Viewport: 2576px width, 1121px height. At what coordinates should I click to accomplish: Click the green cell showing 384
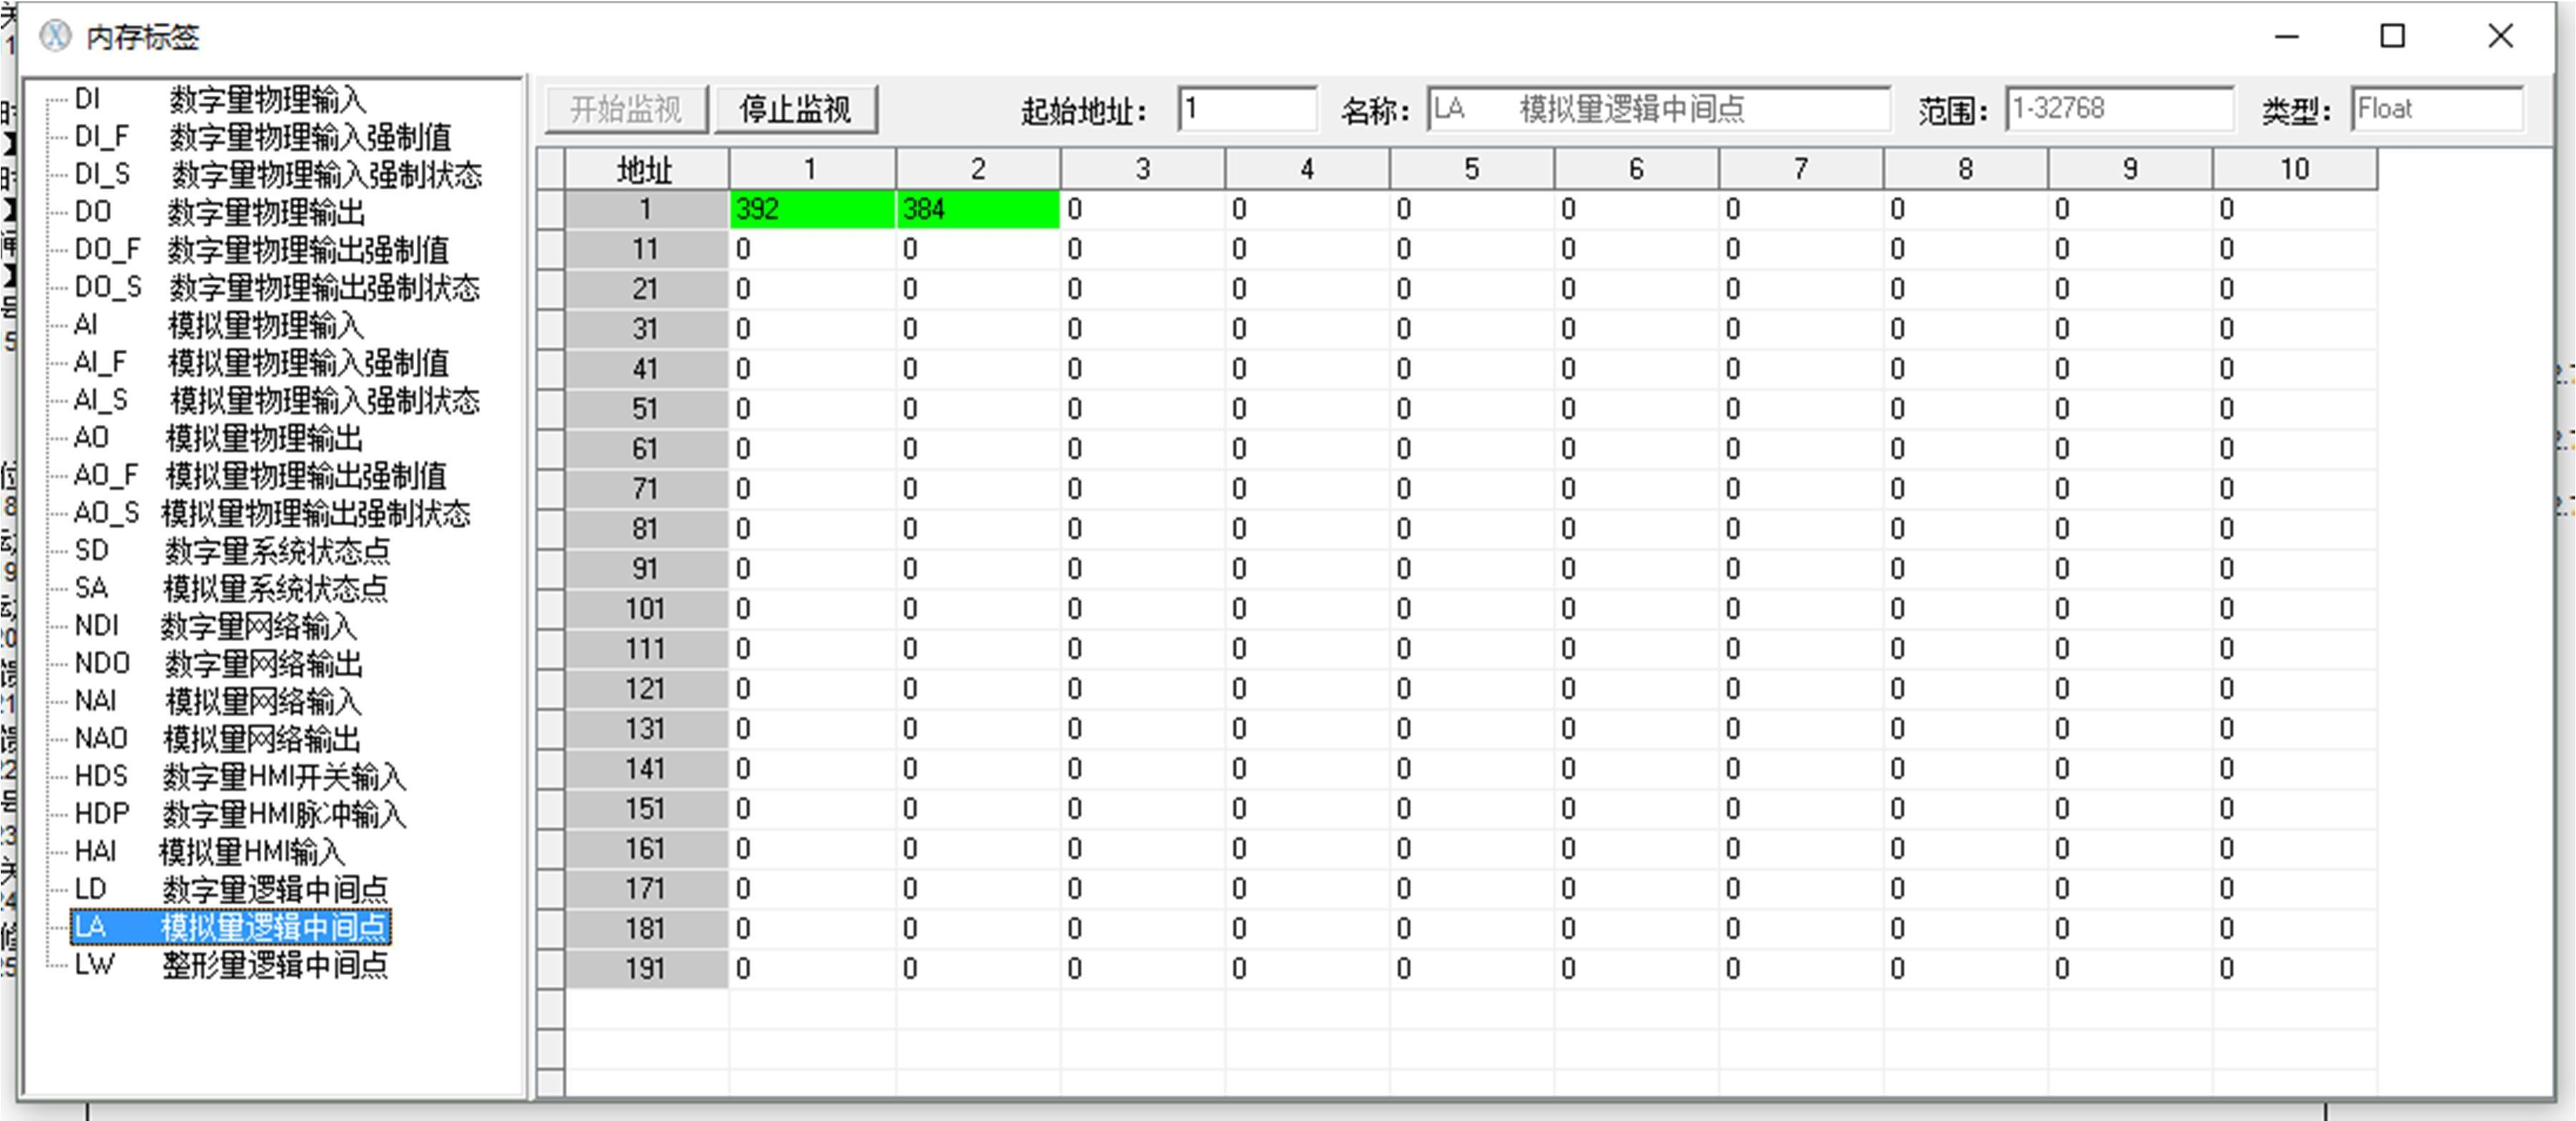[x=977, y=209]
